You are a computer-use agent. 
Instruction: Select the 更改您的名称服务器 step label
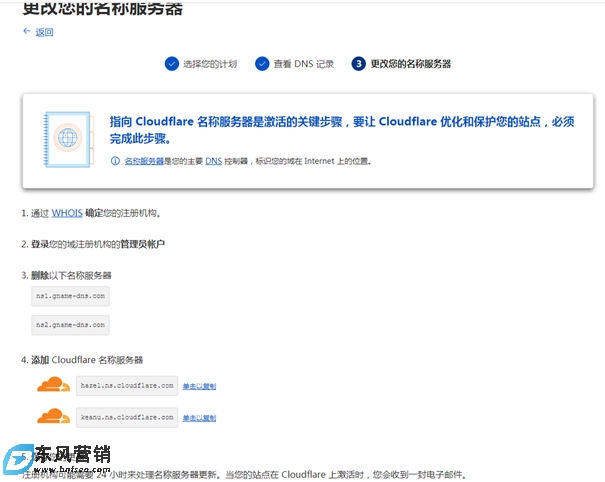tap(411, 64)
